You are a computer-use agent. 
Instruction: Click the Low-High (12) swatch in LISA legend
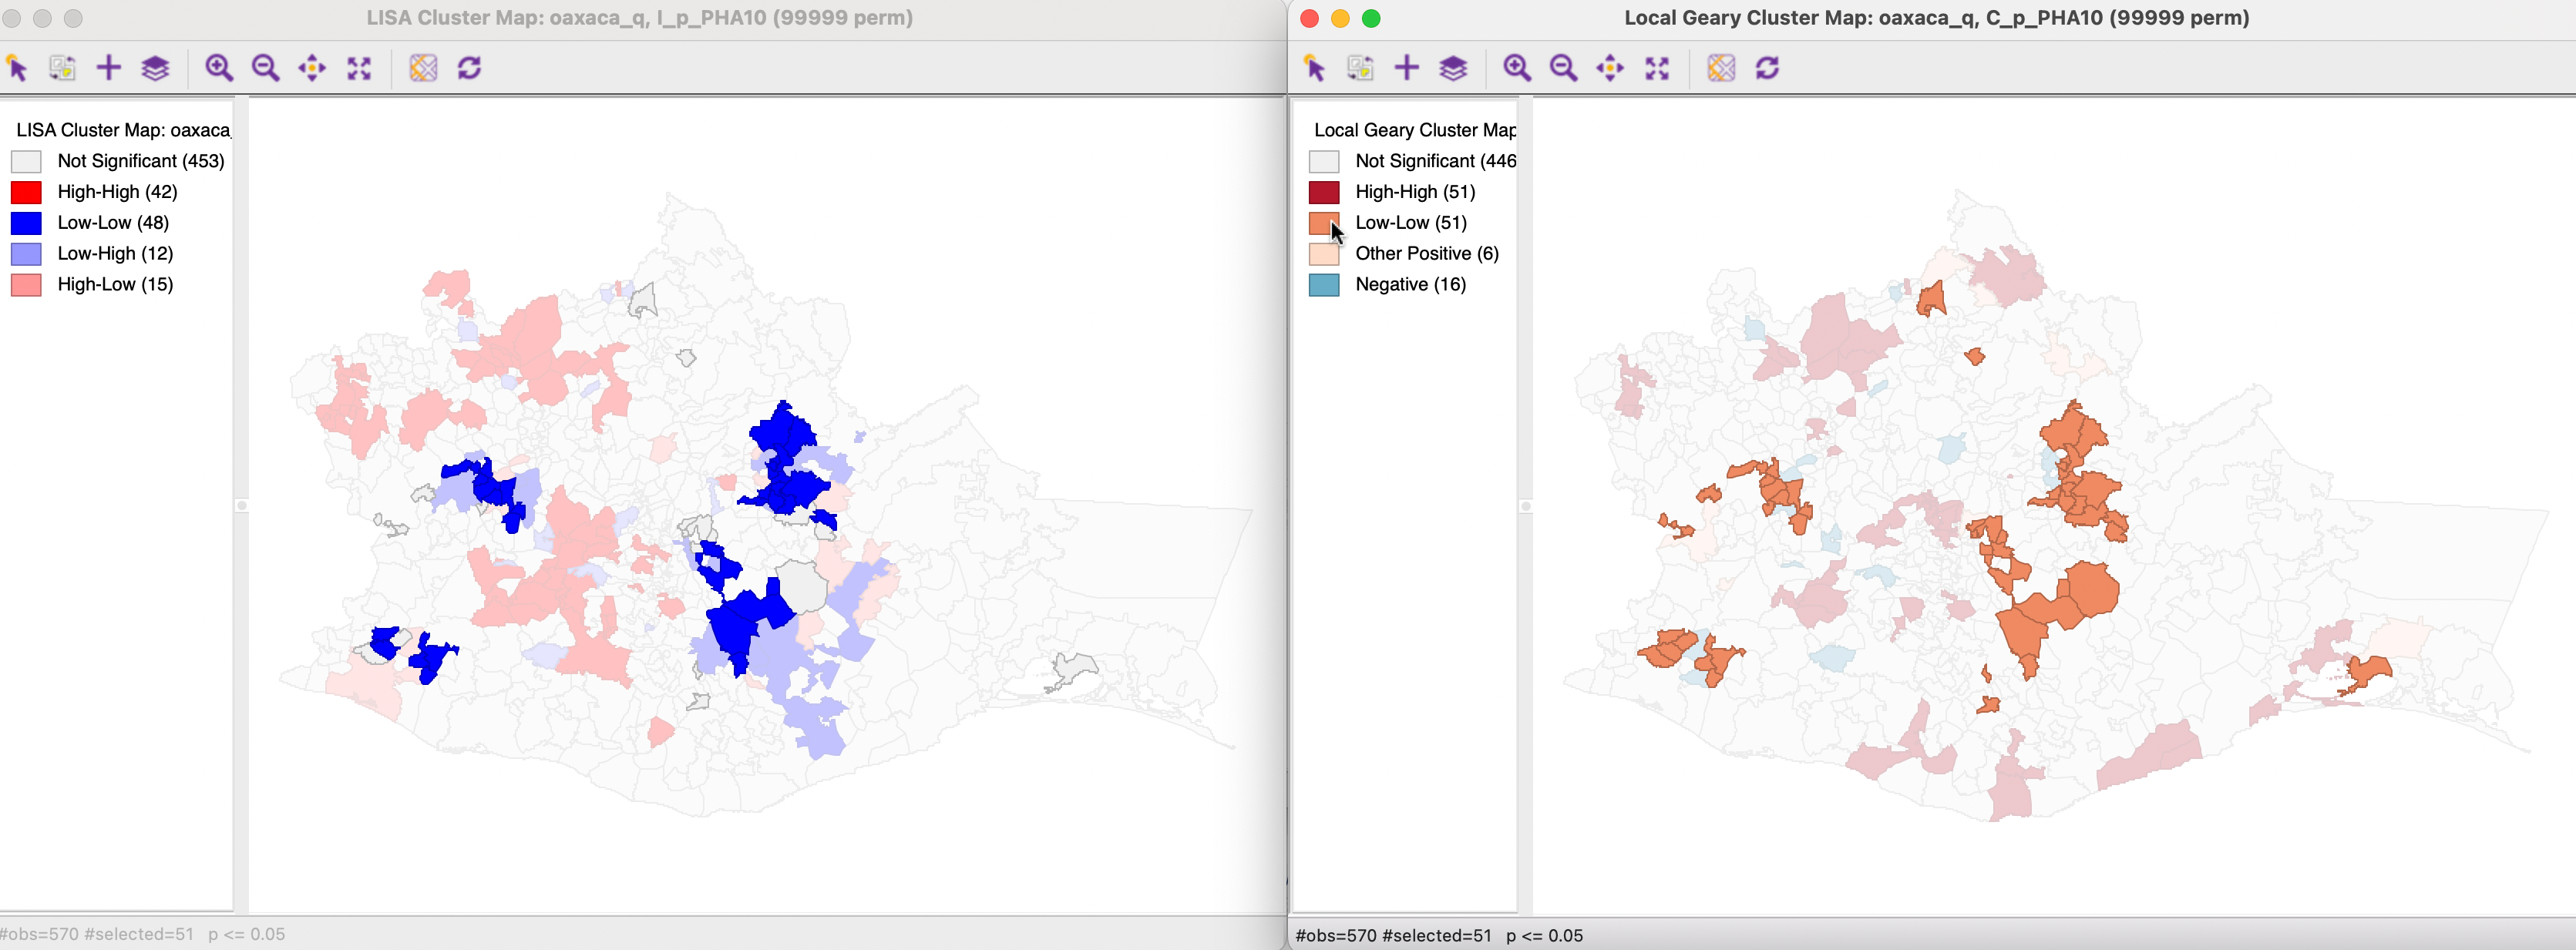tap(26, 254)
